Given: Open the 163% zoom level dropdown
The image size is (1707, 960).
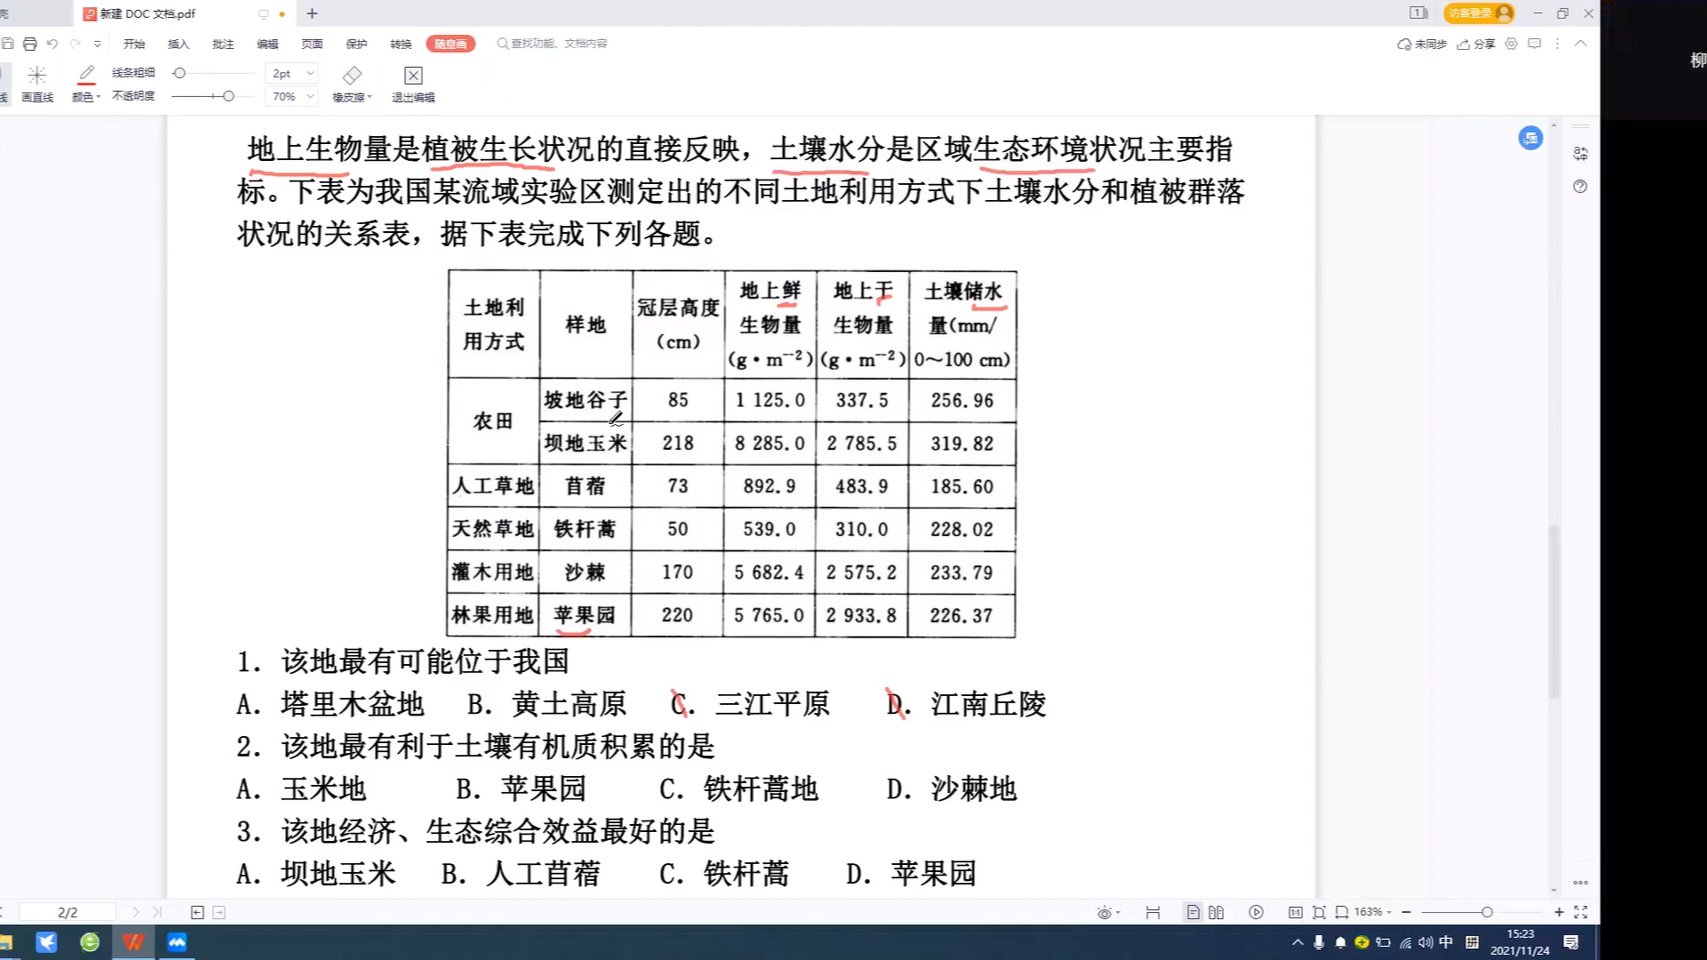Looking at the screenshot, I should (1373, 912).
